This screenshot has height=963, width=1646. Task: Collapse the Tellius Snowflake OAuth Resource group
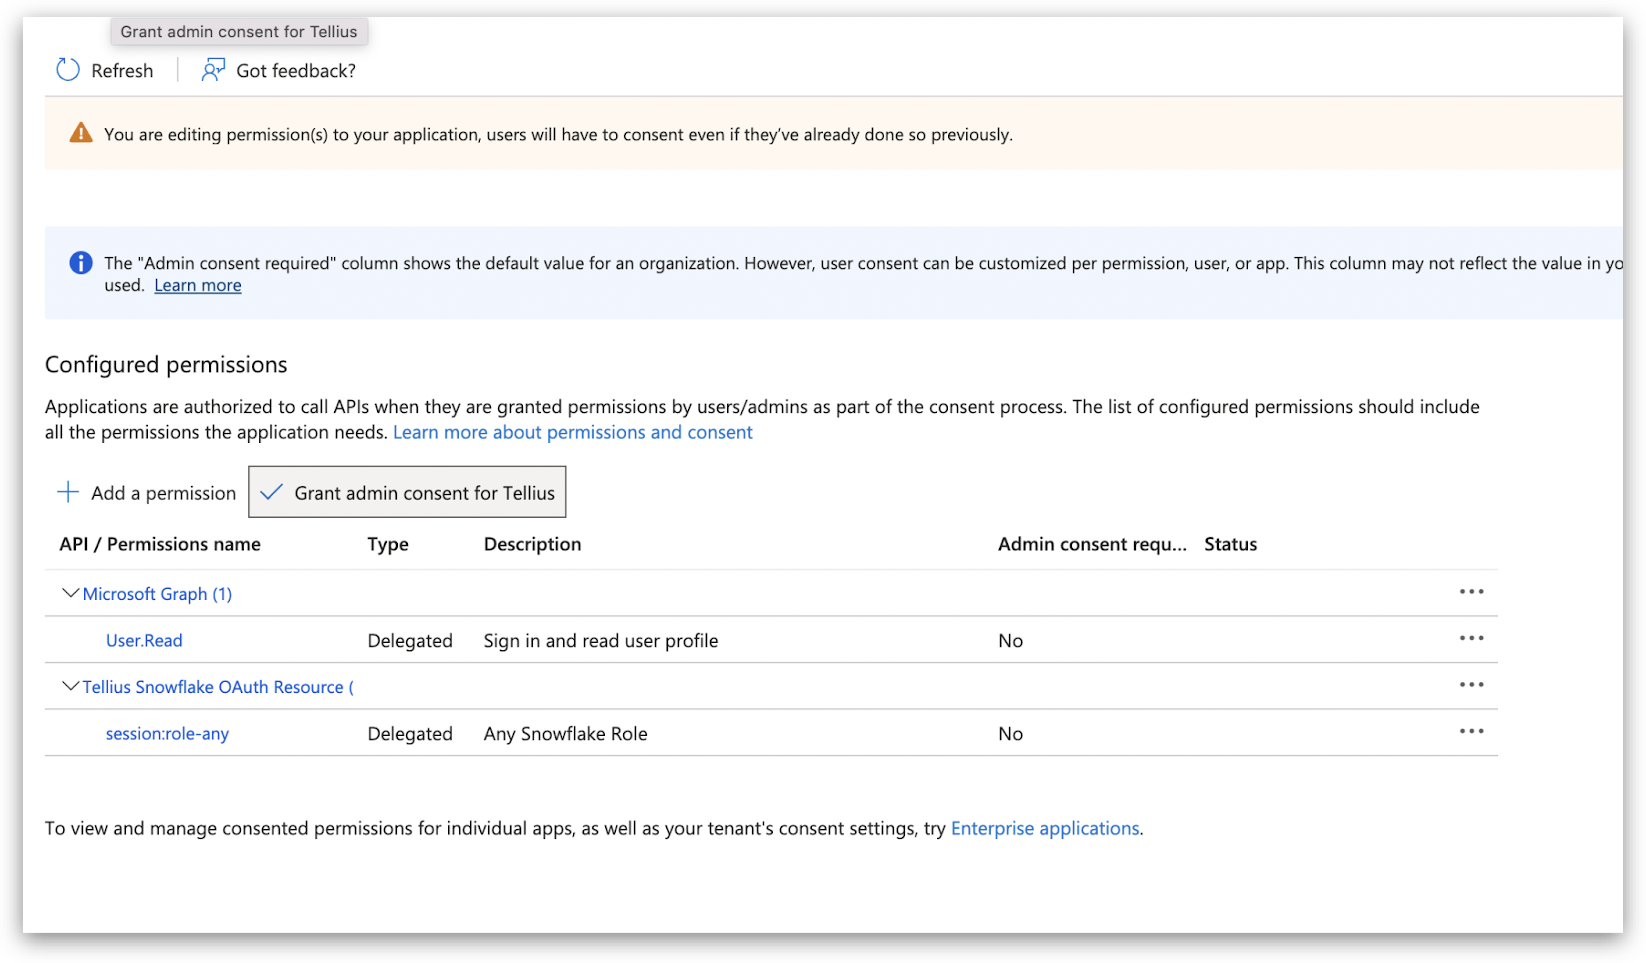pyautogui.click(x=70, y=686)
